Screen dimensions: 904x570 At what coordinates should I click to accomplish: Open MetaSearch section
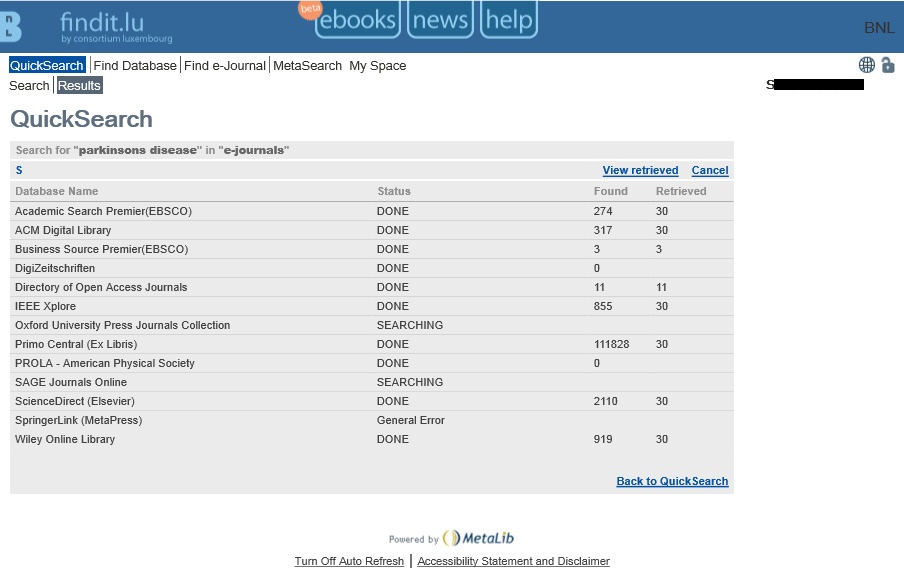307,66
